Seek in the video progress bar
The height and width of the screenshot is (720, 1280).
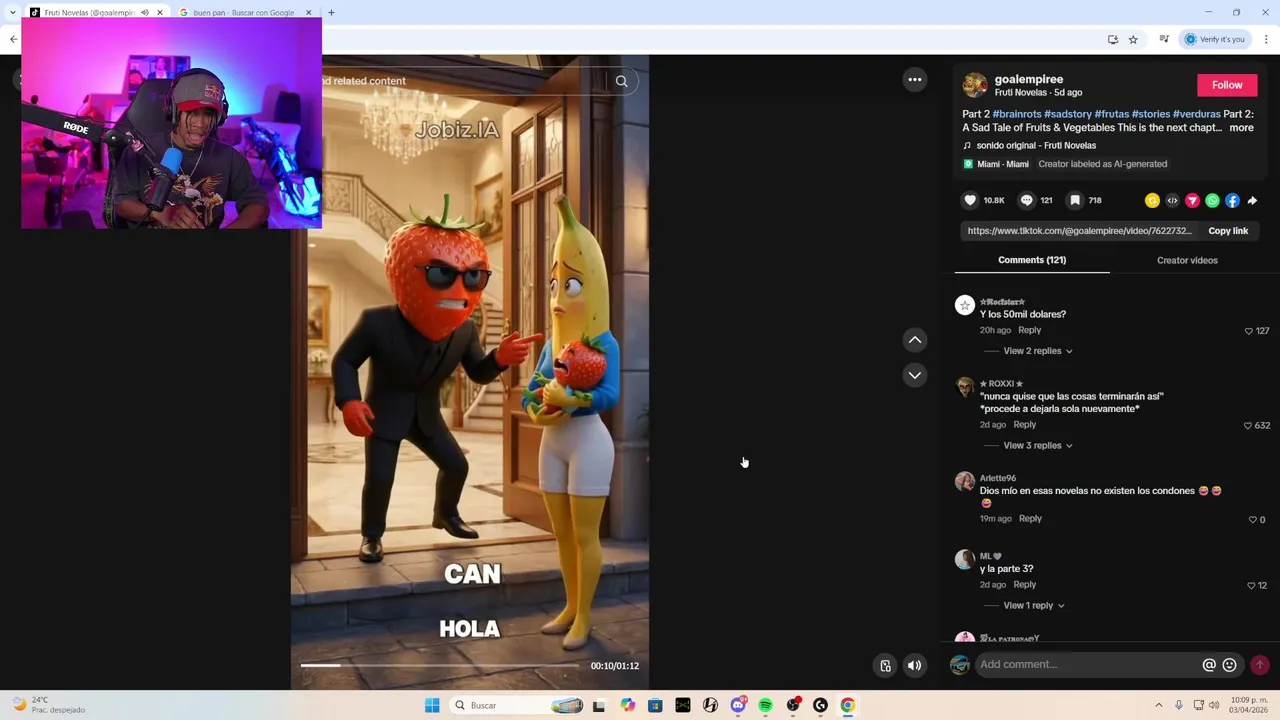coord(439,665)
